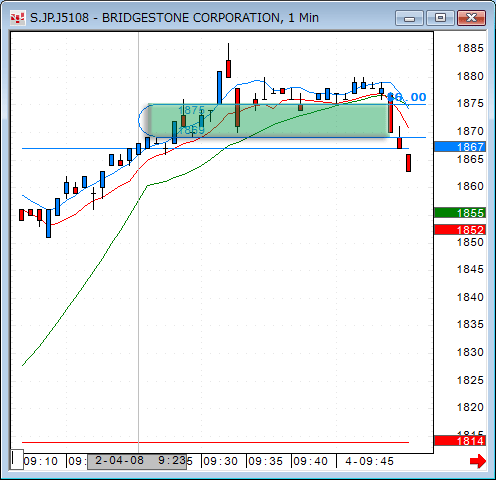Select the blue 1867 price marker

point(460,147)
